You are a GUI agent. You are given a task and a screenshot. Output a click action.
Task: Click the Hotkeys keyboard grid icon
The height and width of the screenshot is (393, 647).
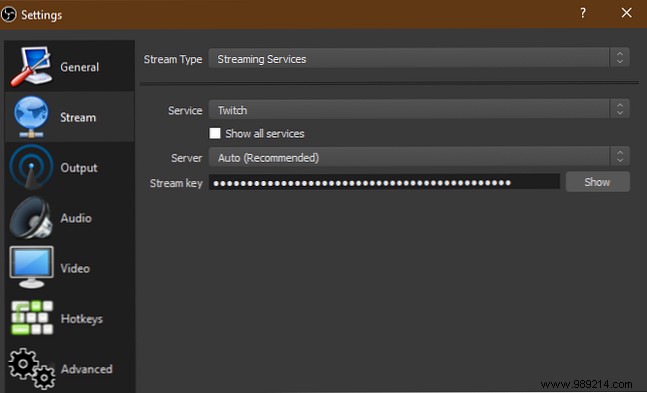(x=32, y=318)
